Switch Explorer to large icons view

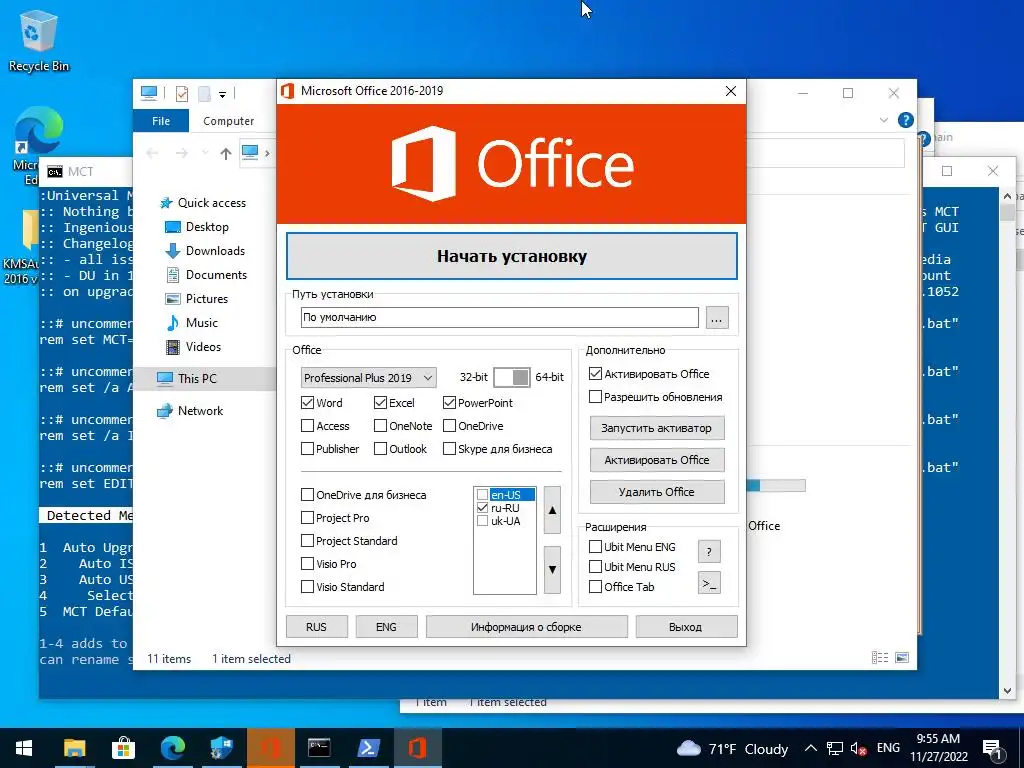point(902,658)
